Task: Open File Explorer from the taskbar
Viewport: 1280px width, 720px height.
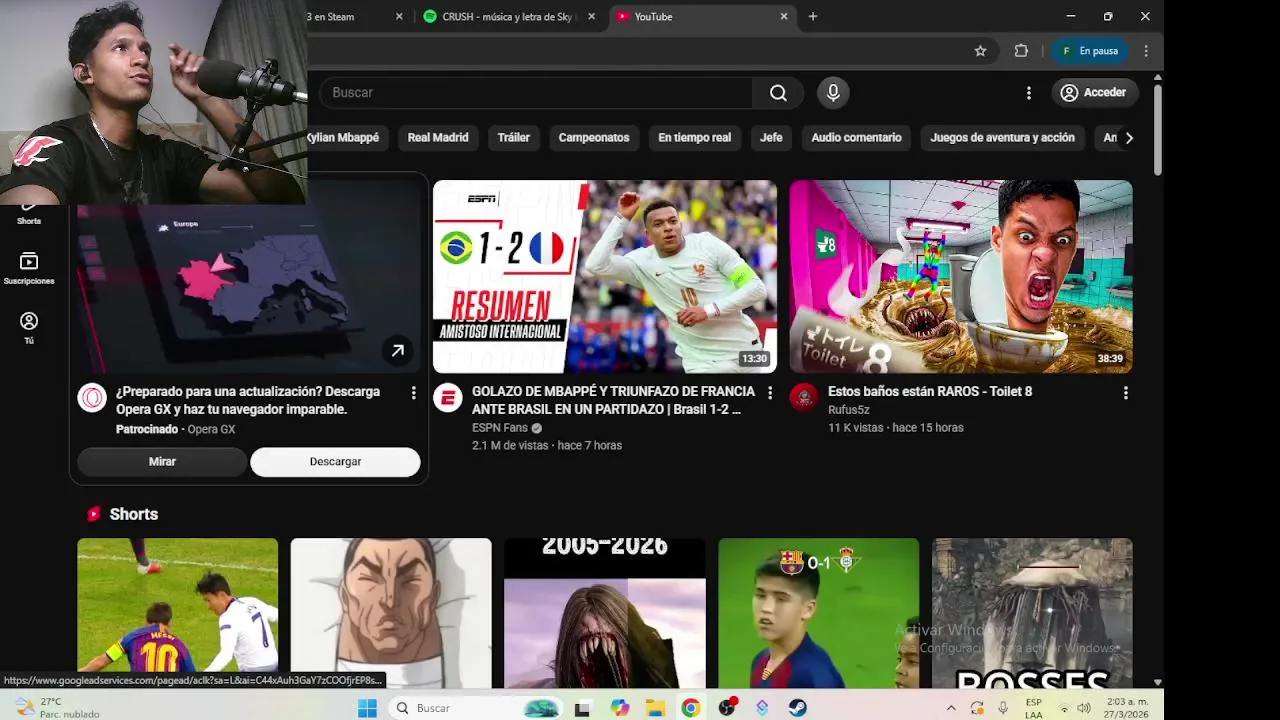Action: tap(655, 708)
